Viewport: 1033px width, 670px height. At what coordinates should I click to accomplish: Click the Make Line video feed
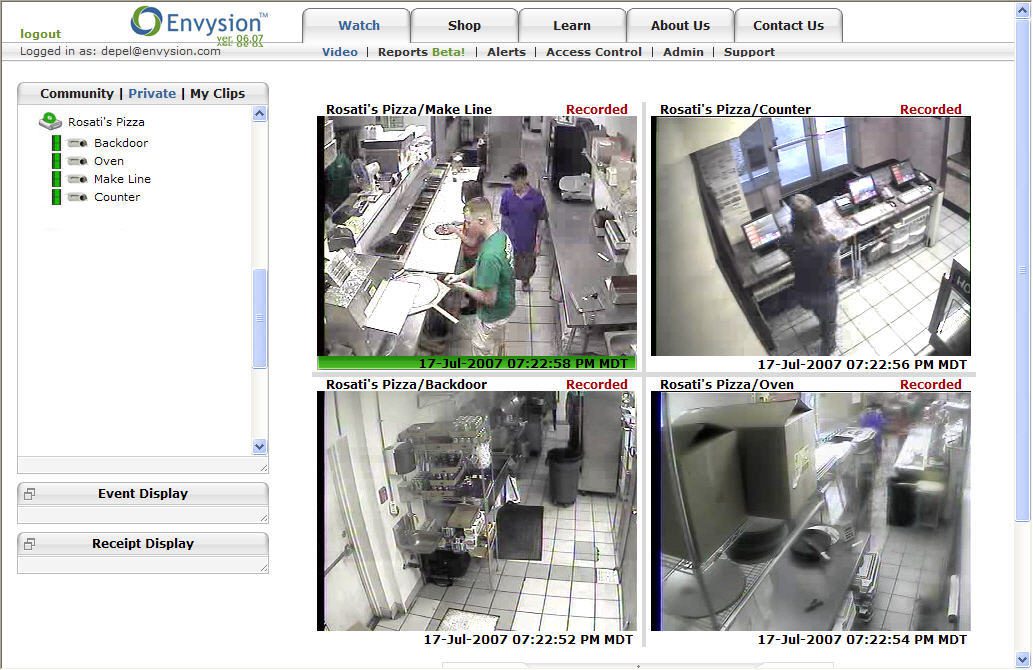[x=477, y=237]
